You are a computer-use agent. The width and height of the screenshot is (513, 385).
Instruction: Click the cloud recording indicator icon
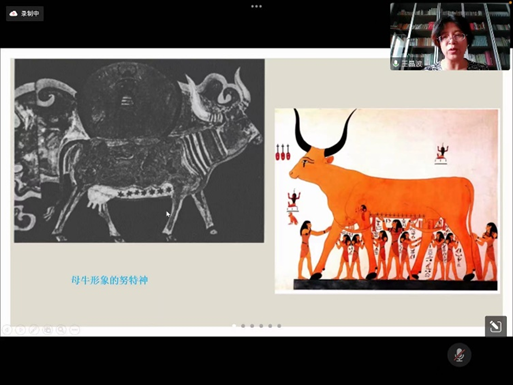(x=13, y=14)
